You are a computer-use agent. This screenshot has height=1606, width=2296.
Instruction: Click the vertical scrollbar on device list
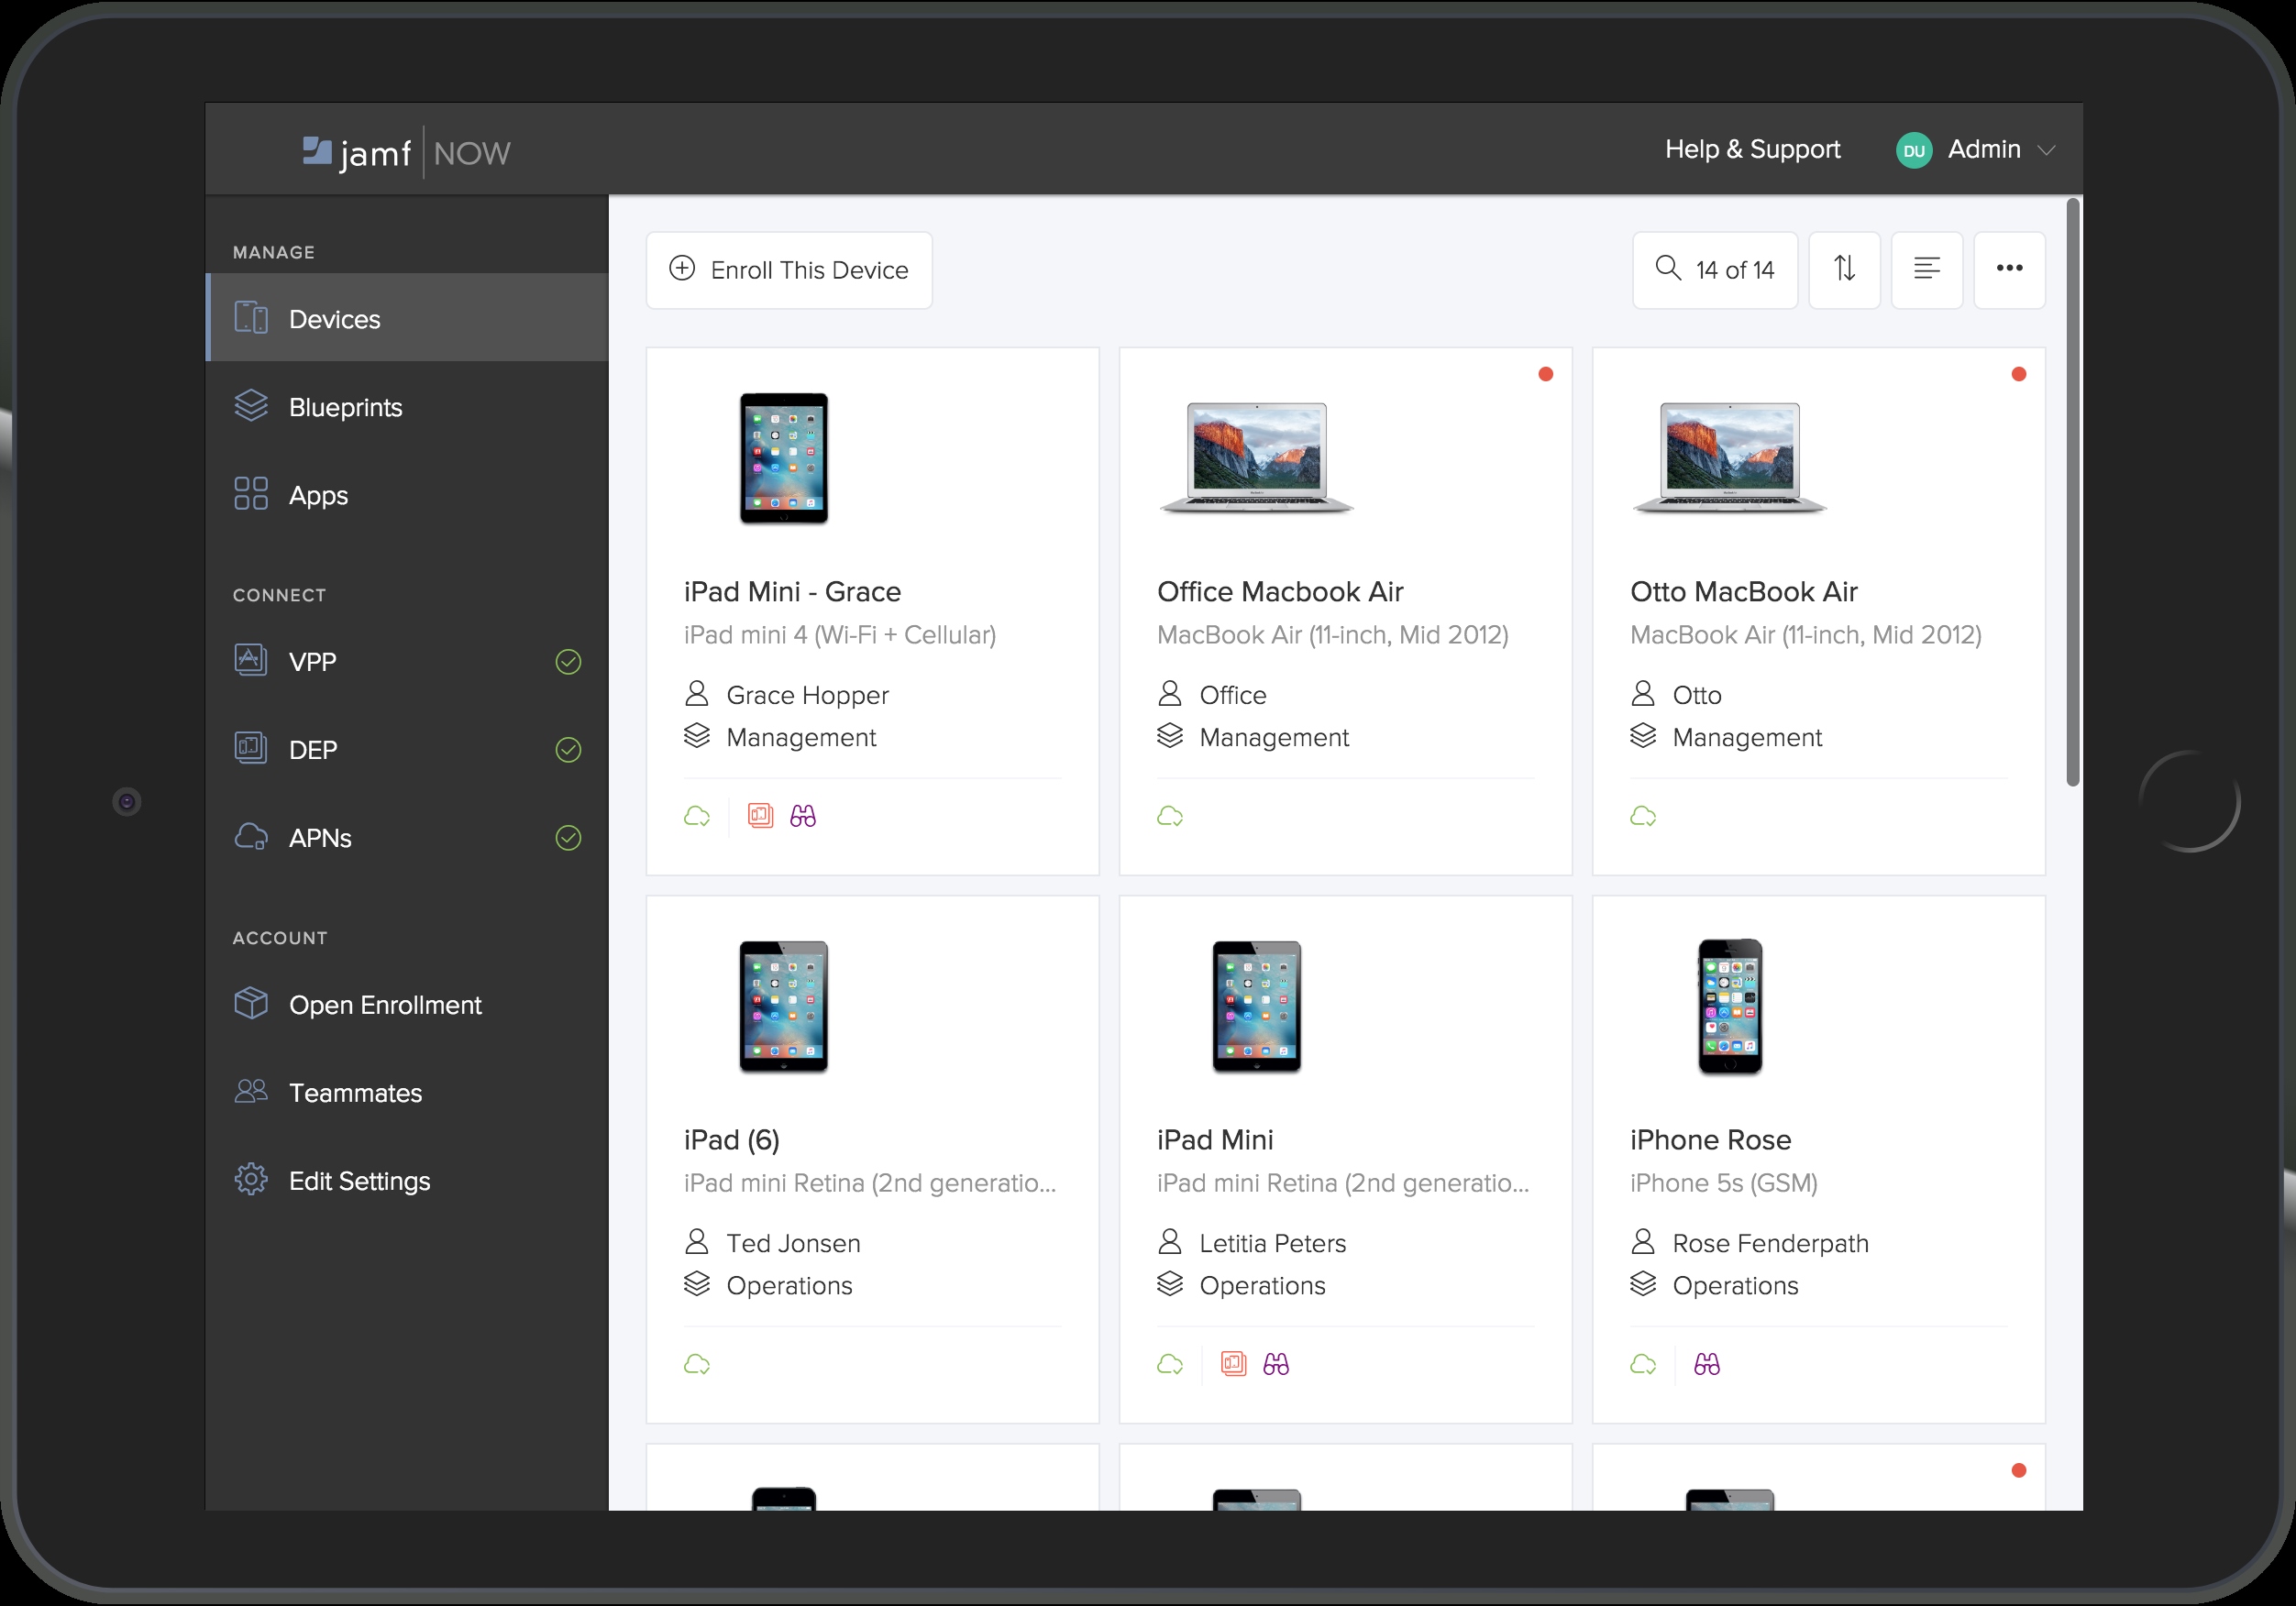click(2073, 492)
